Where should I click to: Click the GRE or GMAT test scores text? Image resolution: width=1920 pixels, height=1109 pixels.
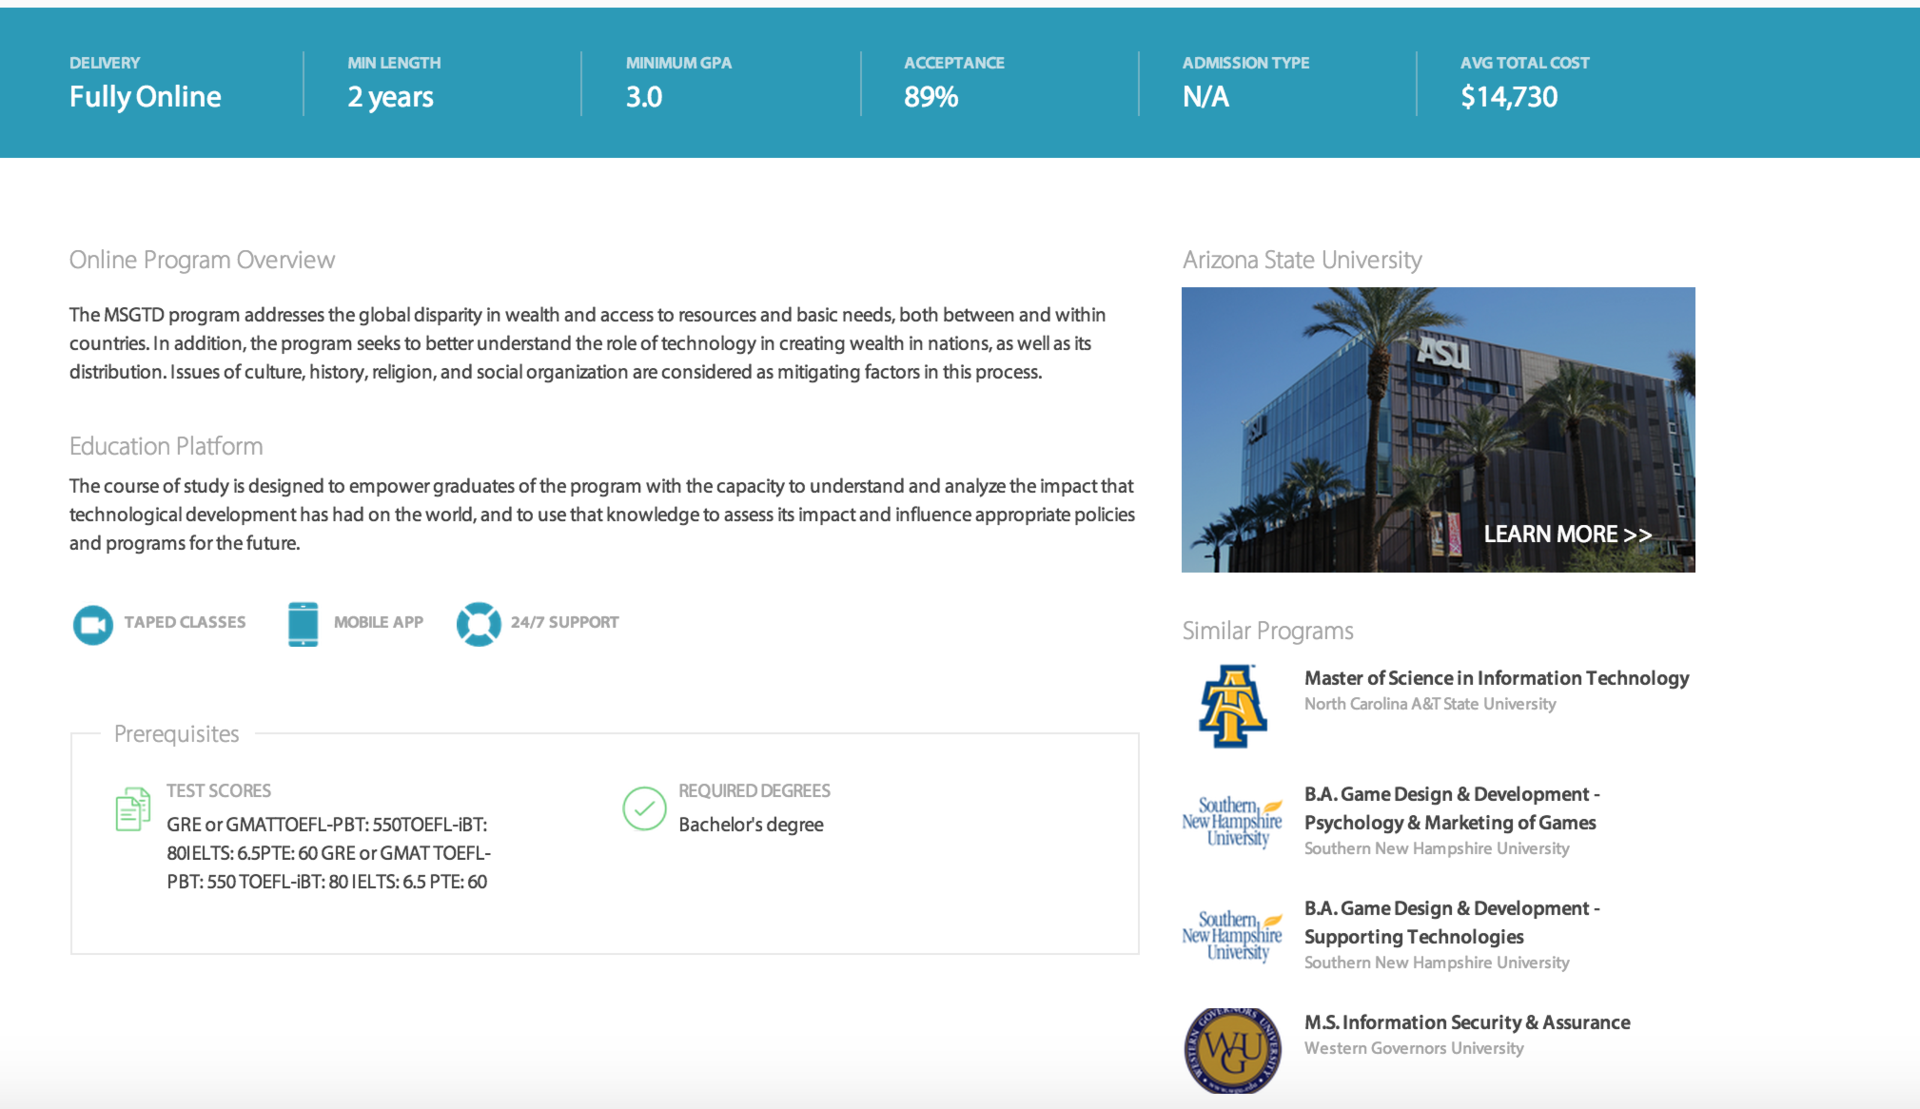(329, 853)
